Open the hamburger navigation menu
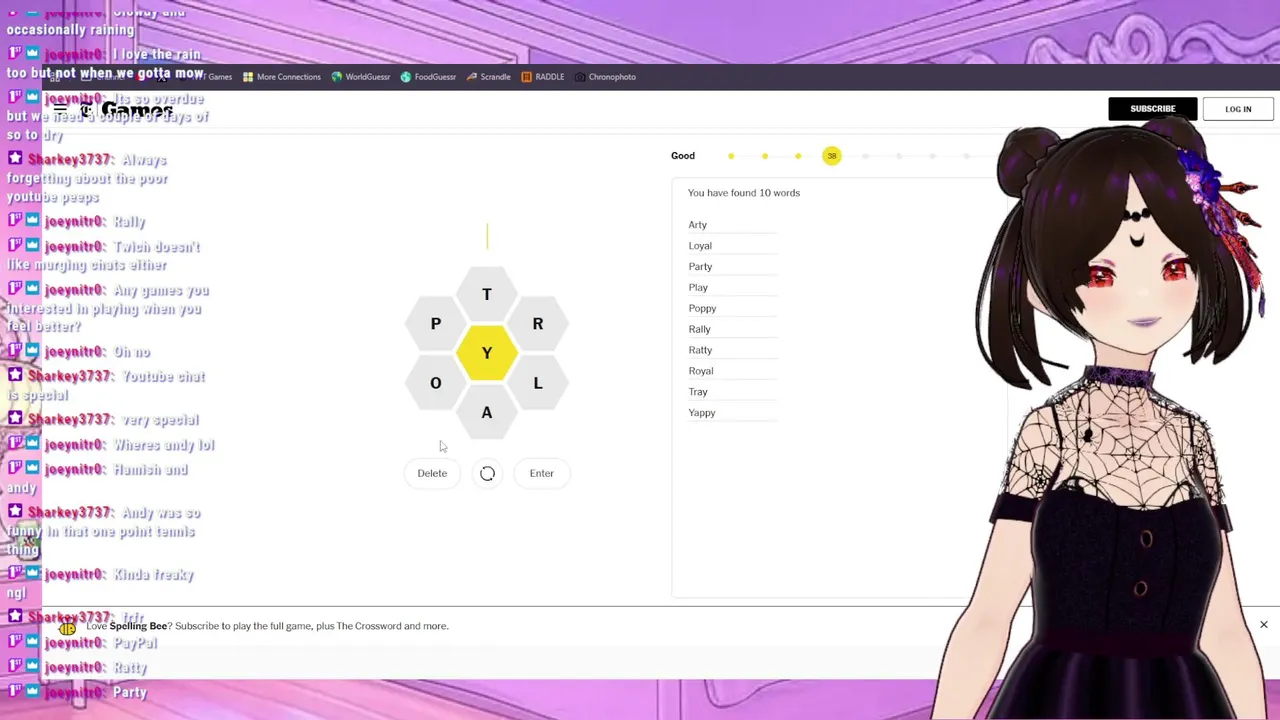The width and height of the screenshot is (1280, 720). [60, 109]
